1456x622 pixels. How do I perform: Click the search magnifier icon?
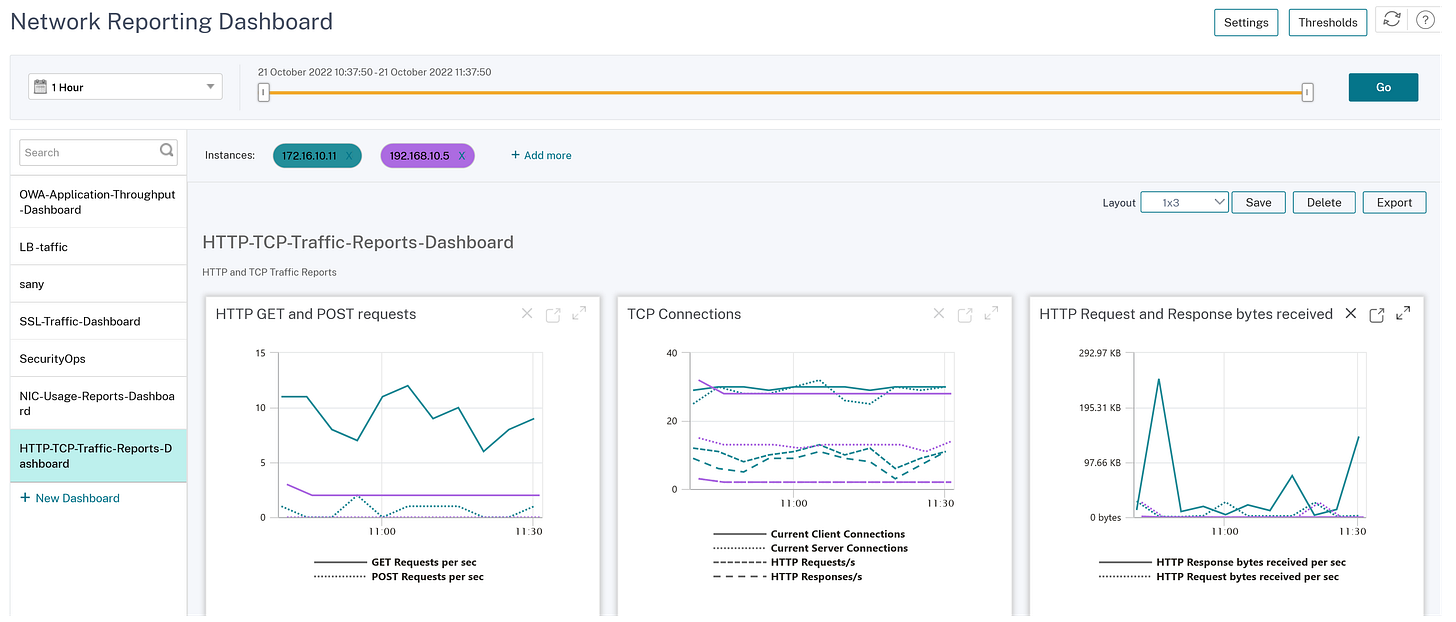tap(167, 151)
